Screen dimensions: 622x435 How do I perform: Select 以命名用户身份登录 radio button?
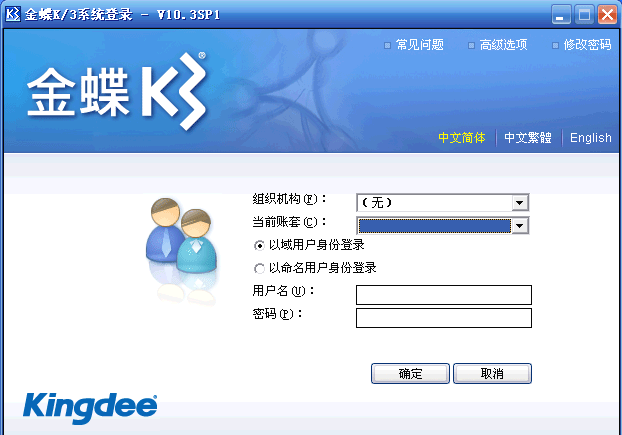point(259,269)
